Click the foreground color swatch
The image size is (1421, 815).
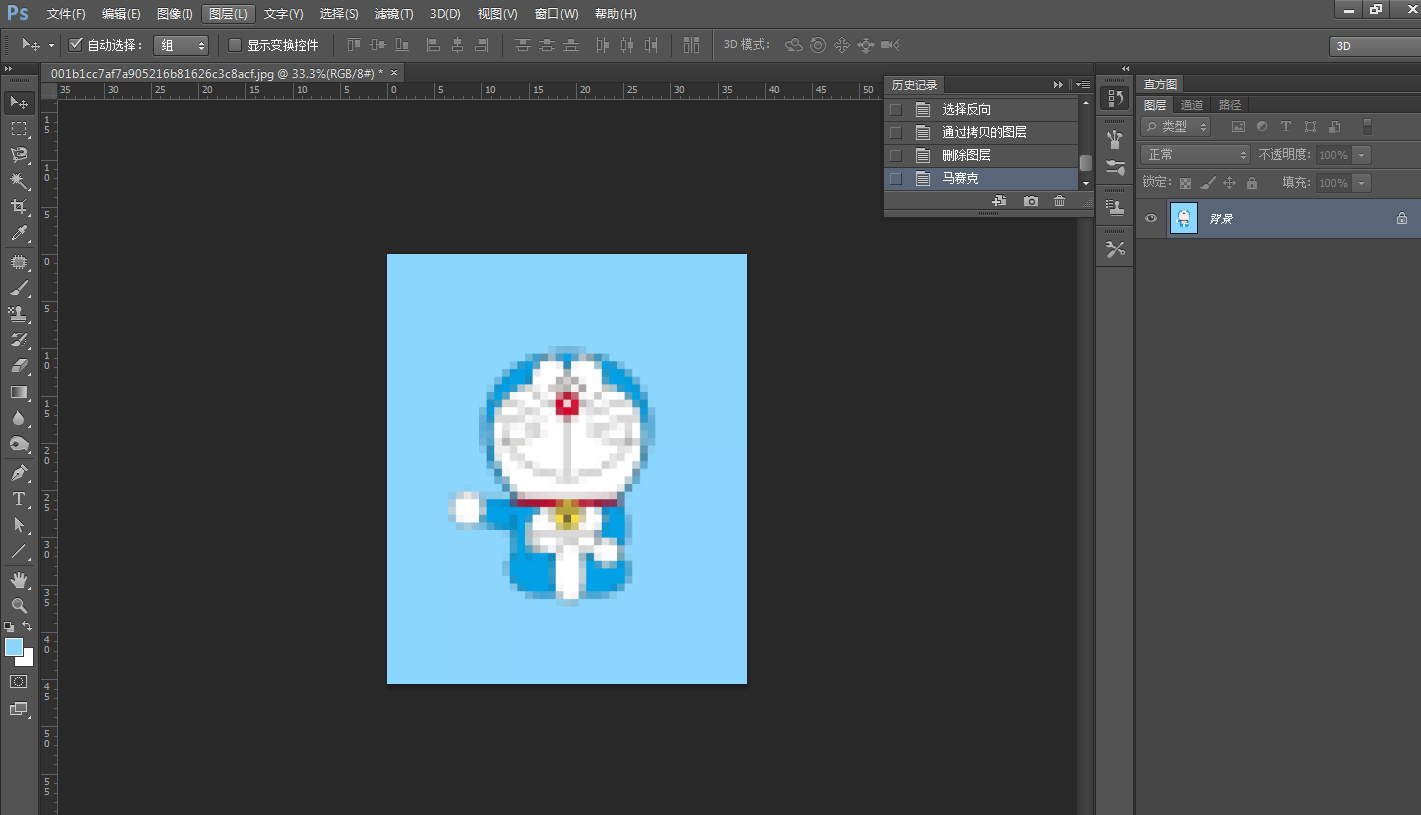tap(14, 647)
